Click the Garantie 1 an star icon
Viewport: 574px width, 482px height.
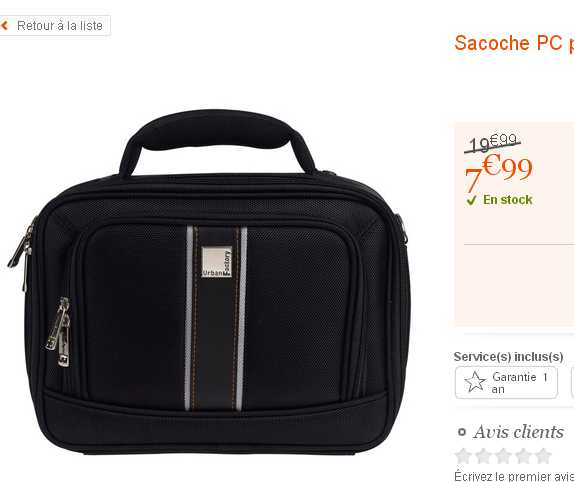pos(475,382)
